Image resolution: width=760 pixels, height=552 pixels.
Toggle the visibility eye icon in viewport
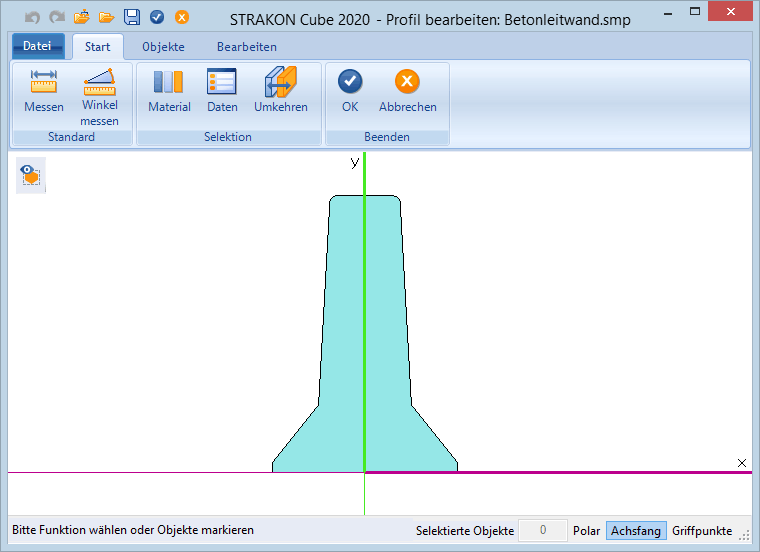(31, 175)
